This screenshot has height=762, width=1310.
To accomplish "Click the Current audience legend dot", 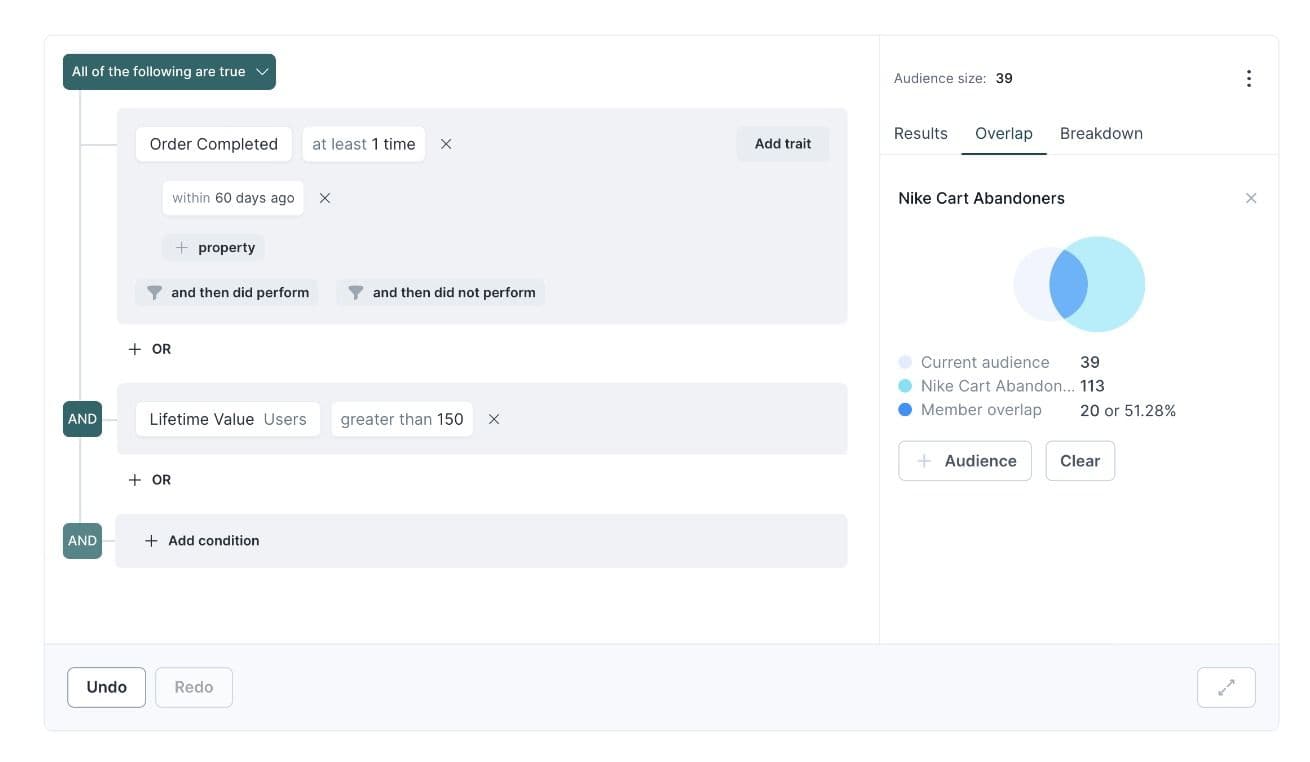I will click(x=905, y=362).
